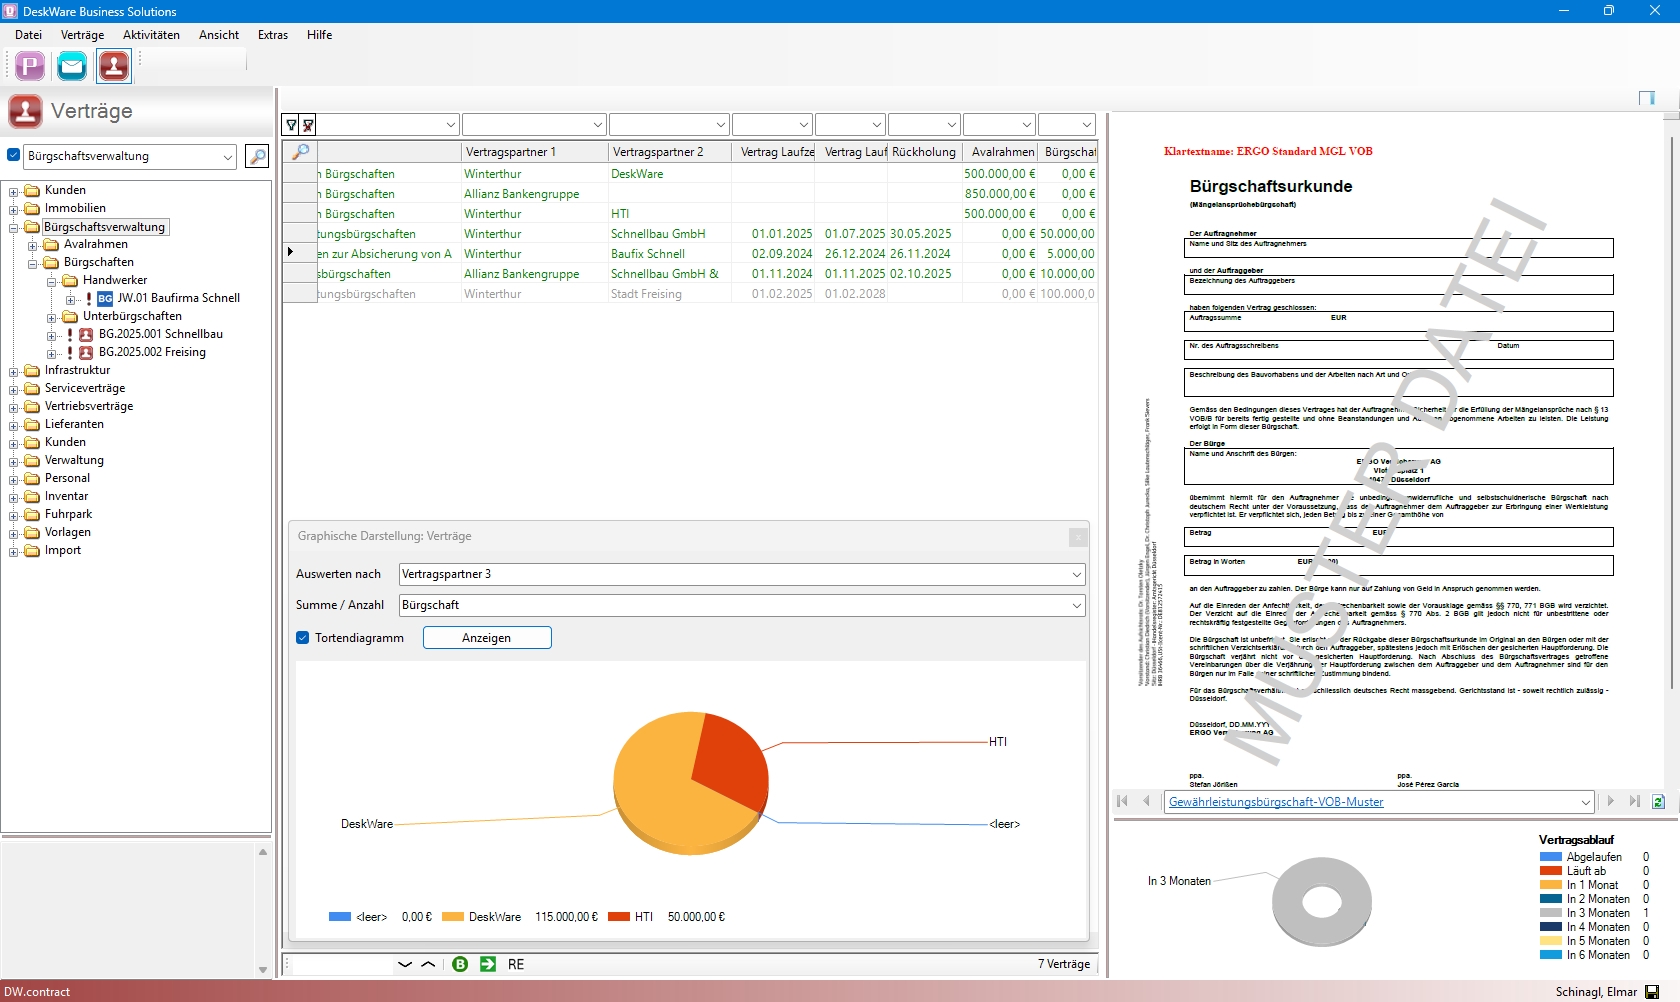Open the Hilfe menu

tap(320, 35)
